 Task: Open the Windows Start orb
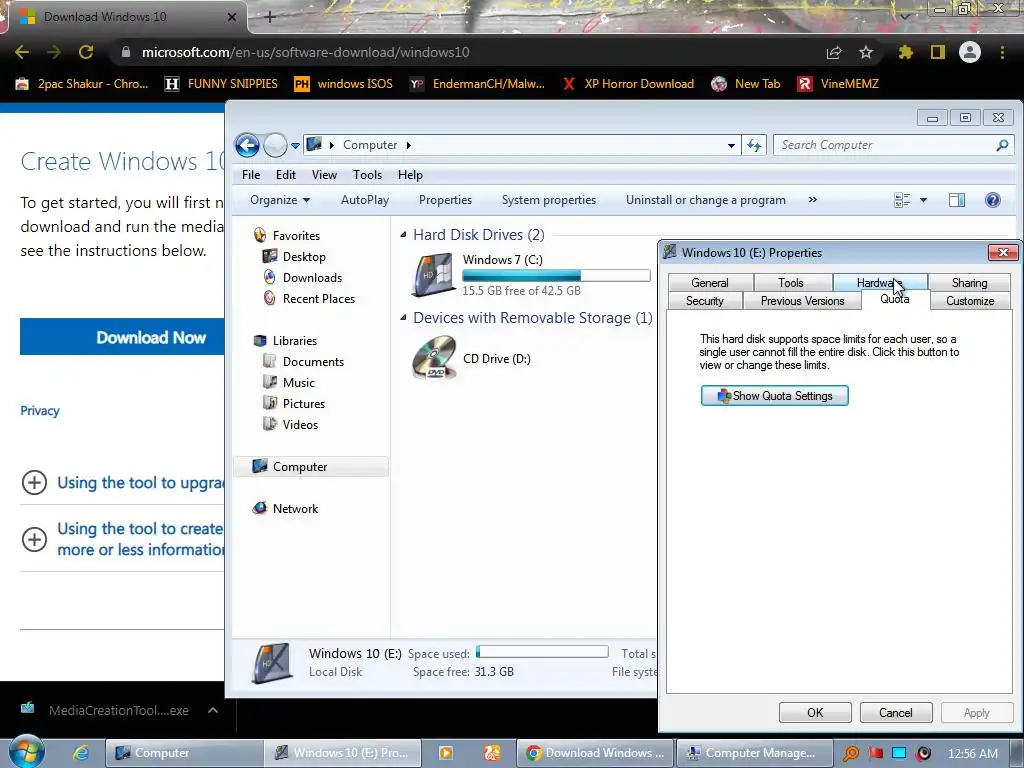[x=27, y=752]
